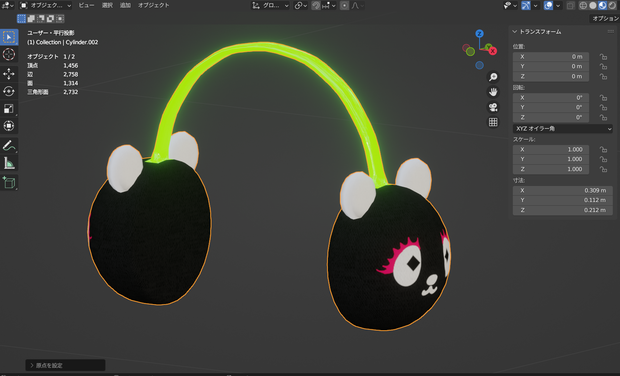Screen dimensions: 620x376
Task: Open the 選択 menu
Action: click(x=107, y=5)
